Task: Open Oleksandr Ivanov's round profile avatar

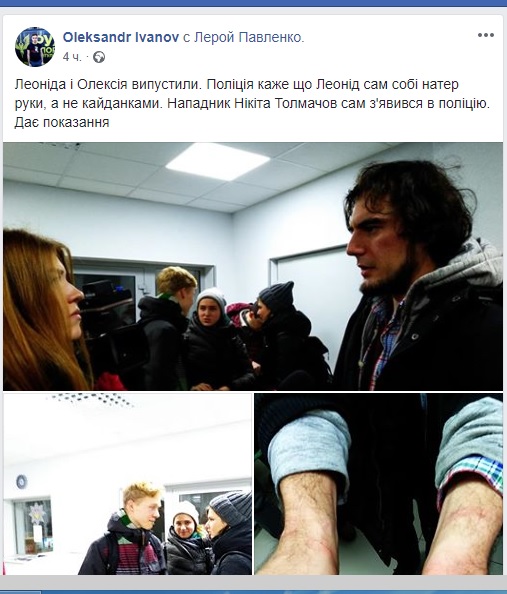Action: click(35, 47)
